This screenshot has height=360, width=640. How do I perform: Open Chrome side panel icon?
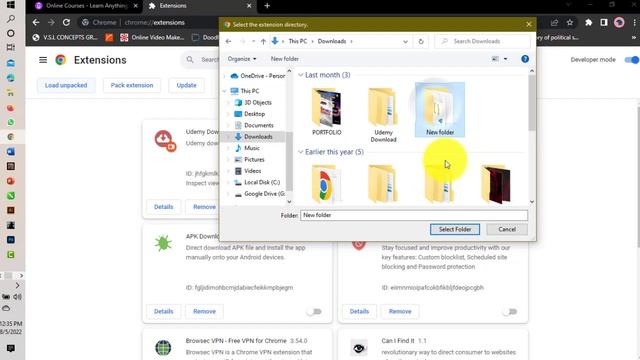pyautogui.click(x=604, y=22)
